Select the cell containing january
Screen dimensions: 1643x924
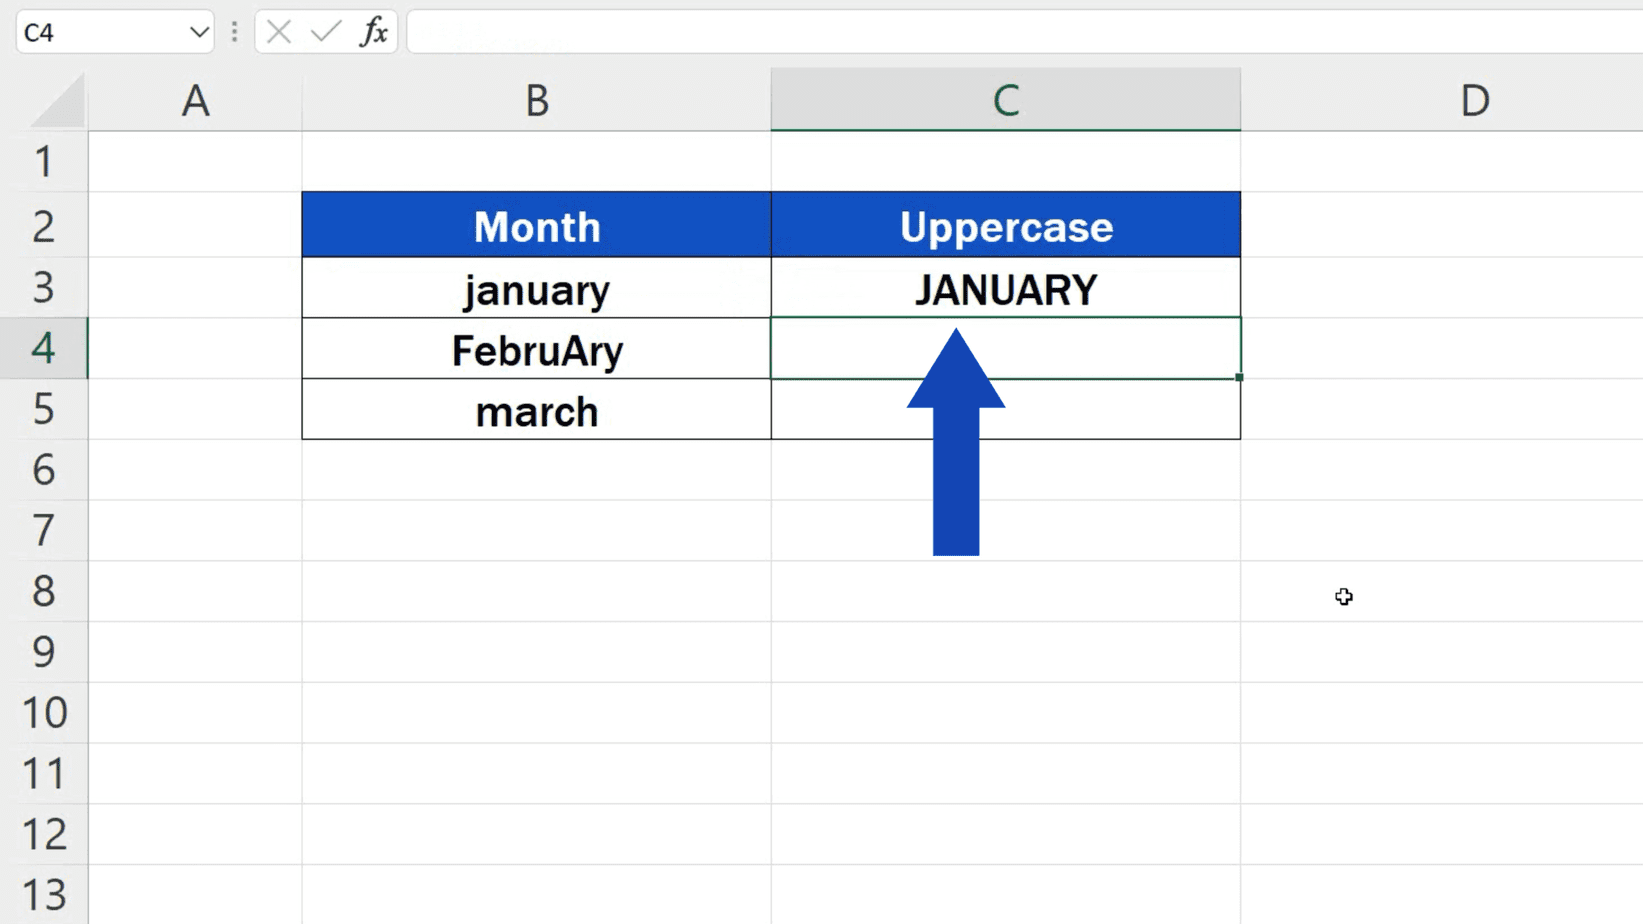click(536, 289)
